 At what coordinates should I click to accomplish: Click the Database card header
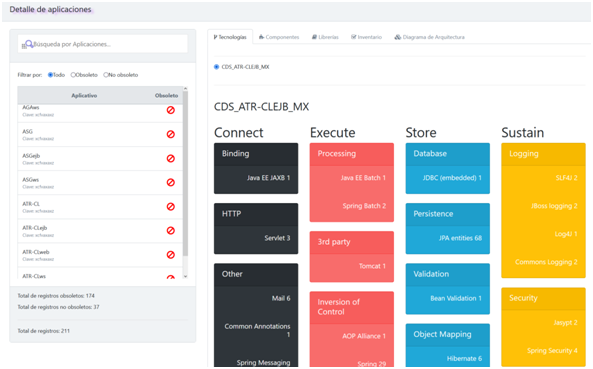(x=448, y=154)
